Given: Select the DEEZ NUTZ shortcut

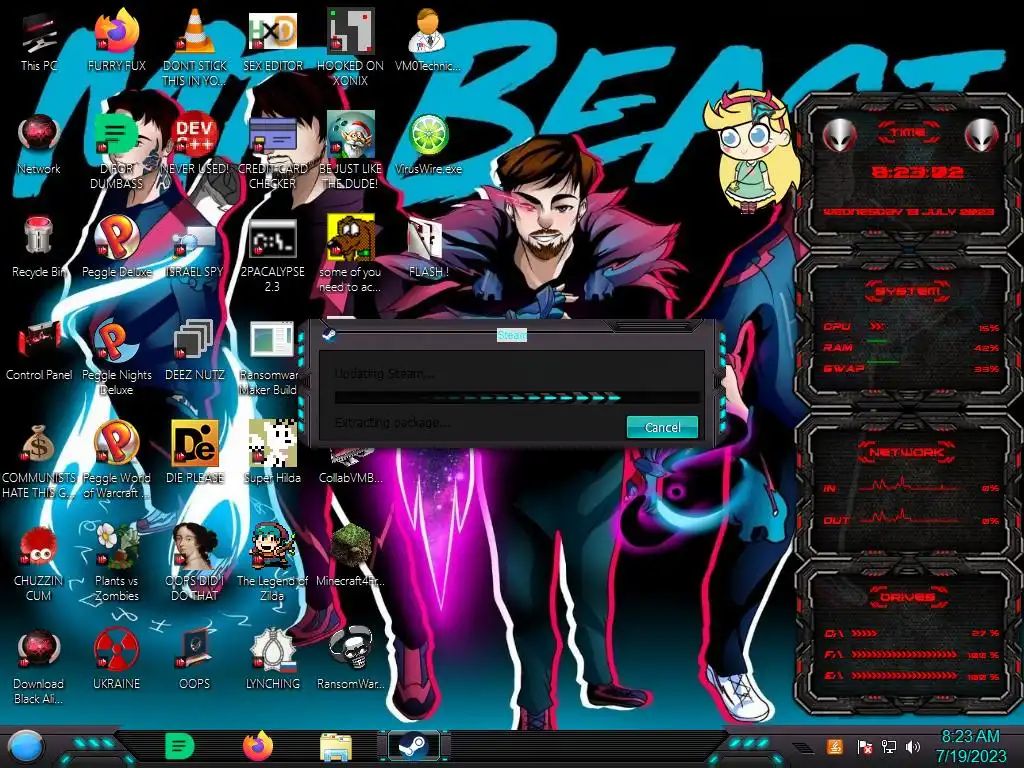Looking at the screenshot, I should (x=195, y=351).
